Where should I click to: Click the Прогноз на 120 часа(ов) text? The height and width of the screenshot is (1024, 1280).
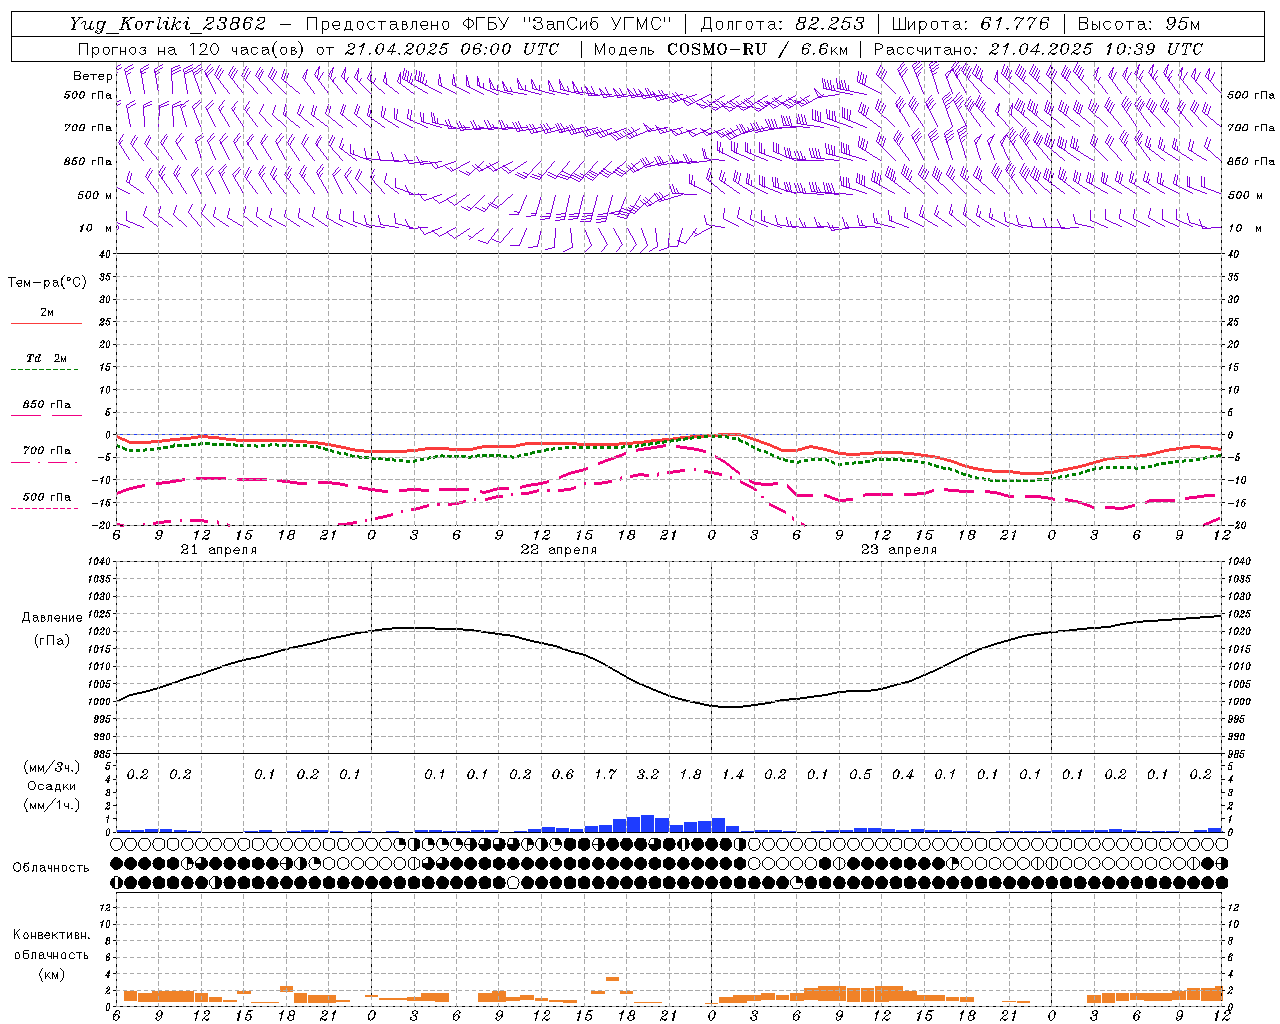(192, 49)
